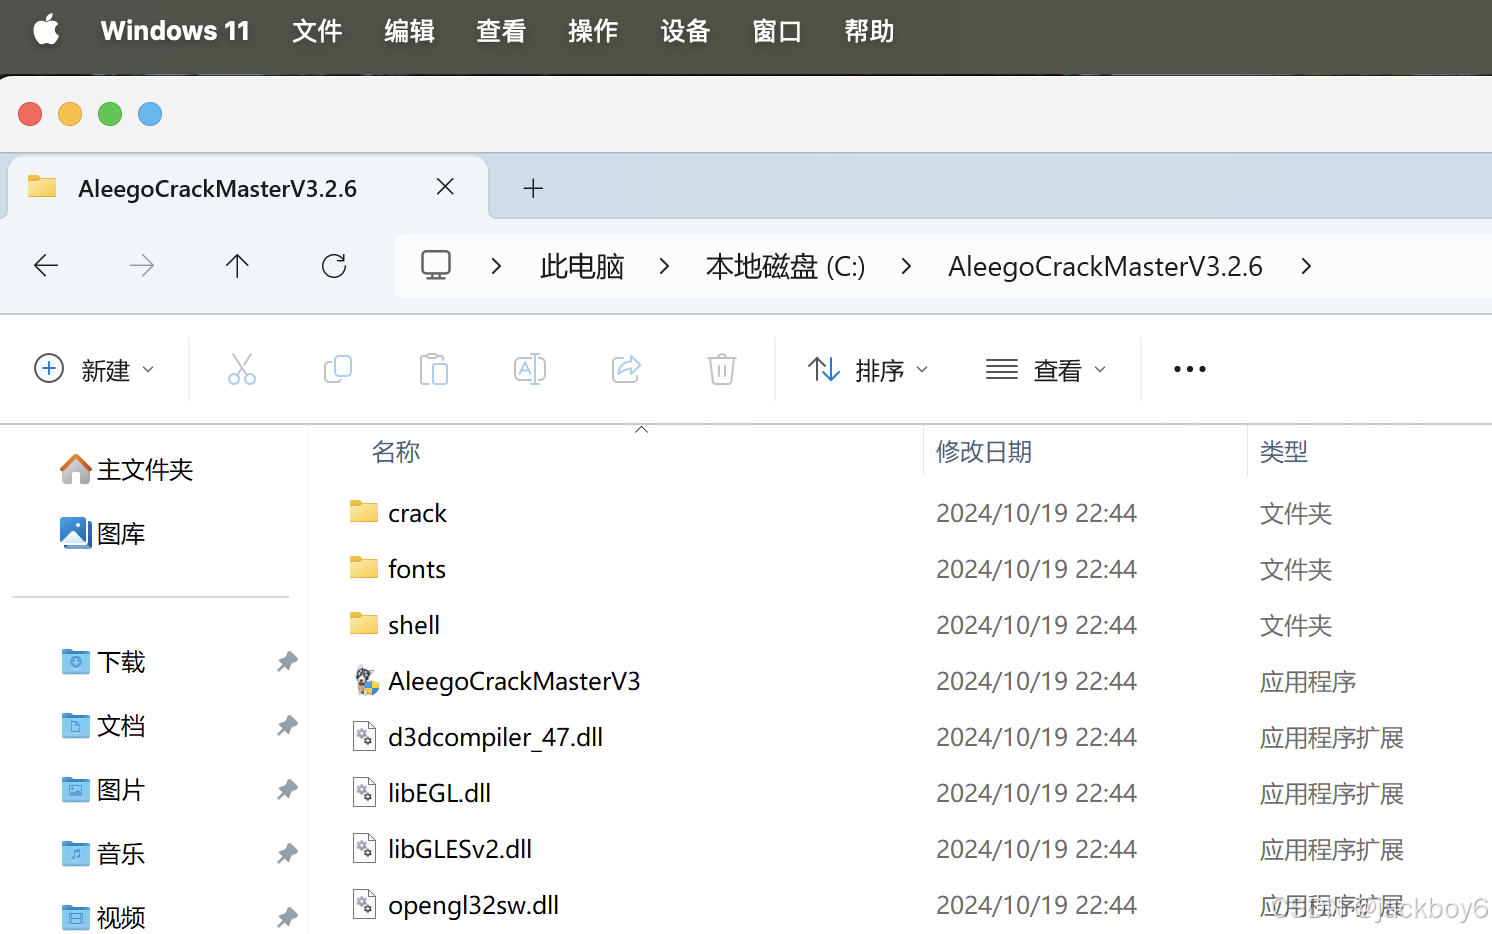Click the crack folder icon

coord(364,512)
